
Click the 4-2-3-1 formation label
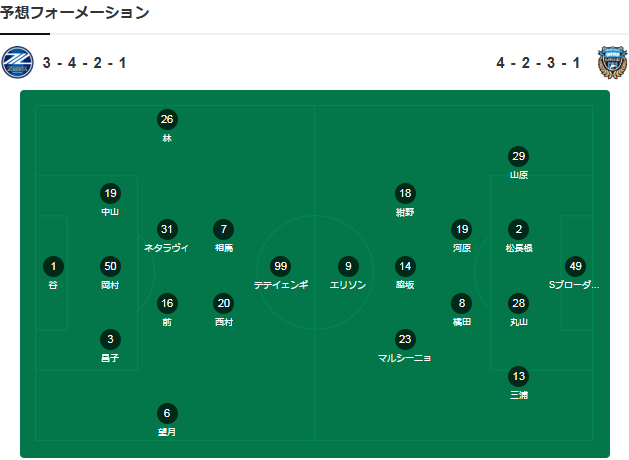point(538,63)
